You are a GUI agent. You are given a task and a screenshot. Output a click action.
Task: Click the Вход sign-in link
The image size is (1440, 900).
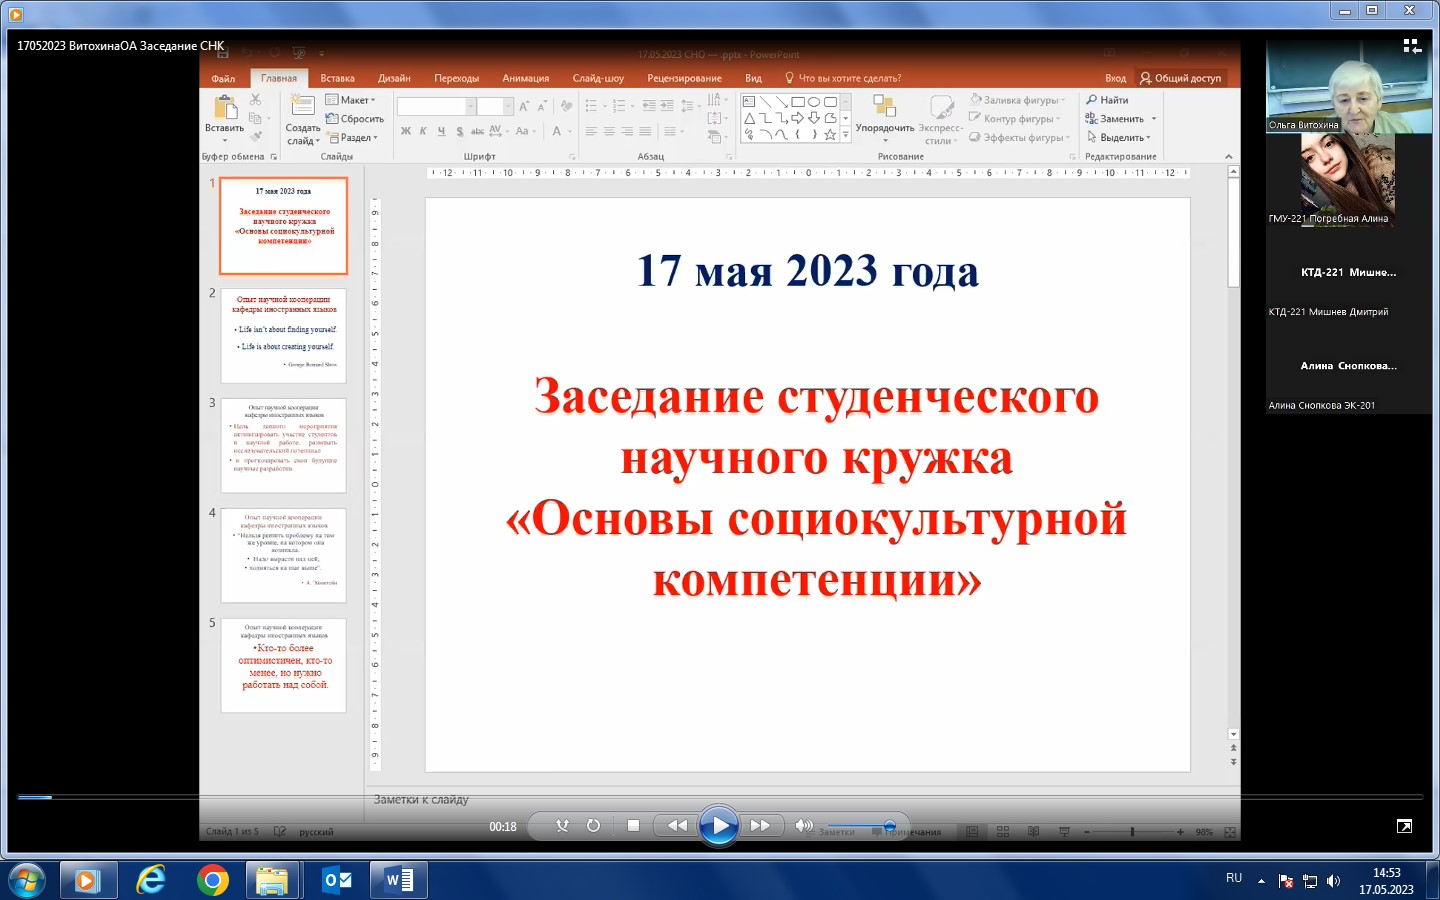[x=1115, y=78]
